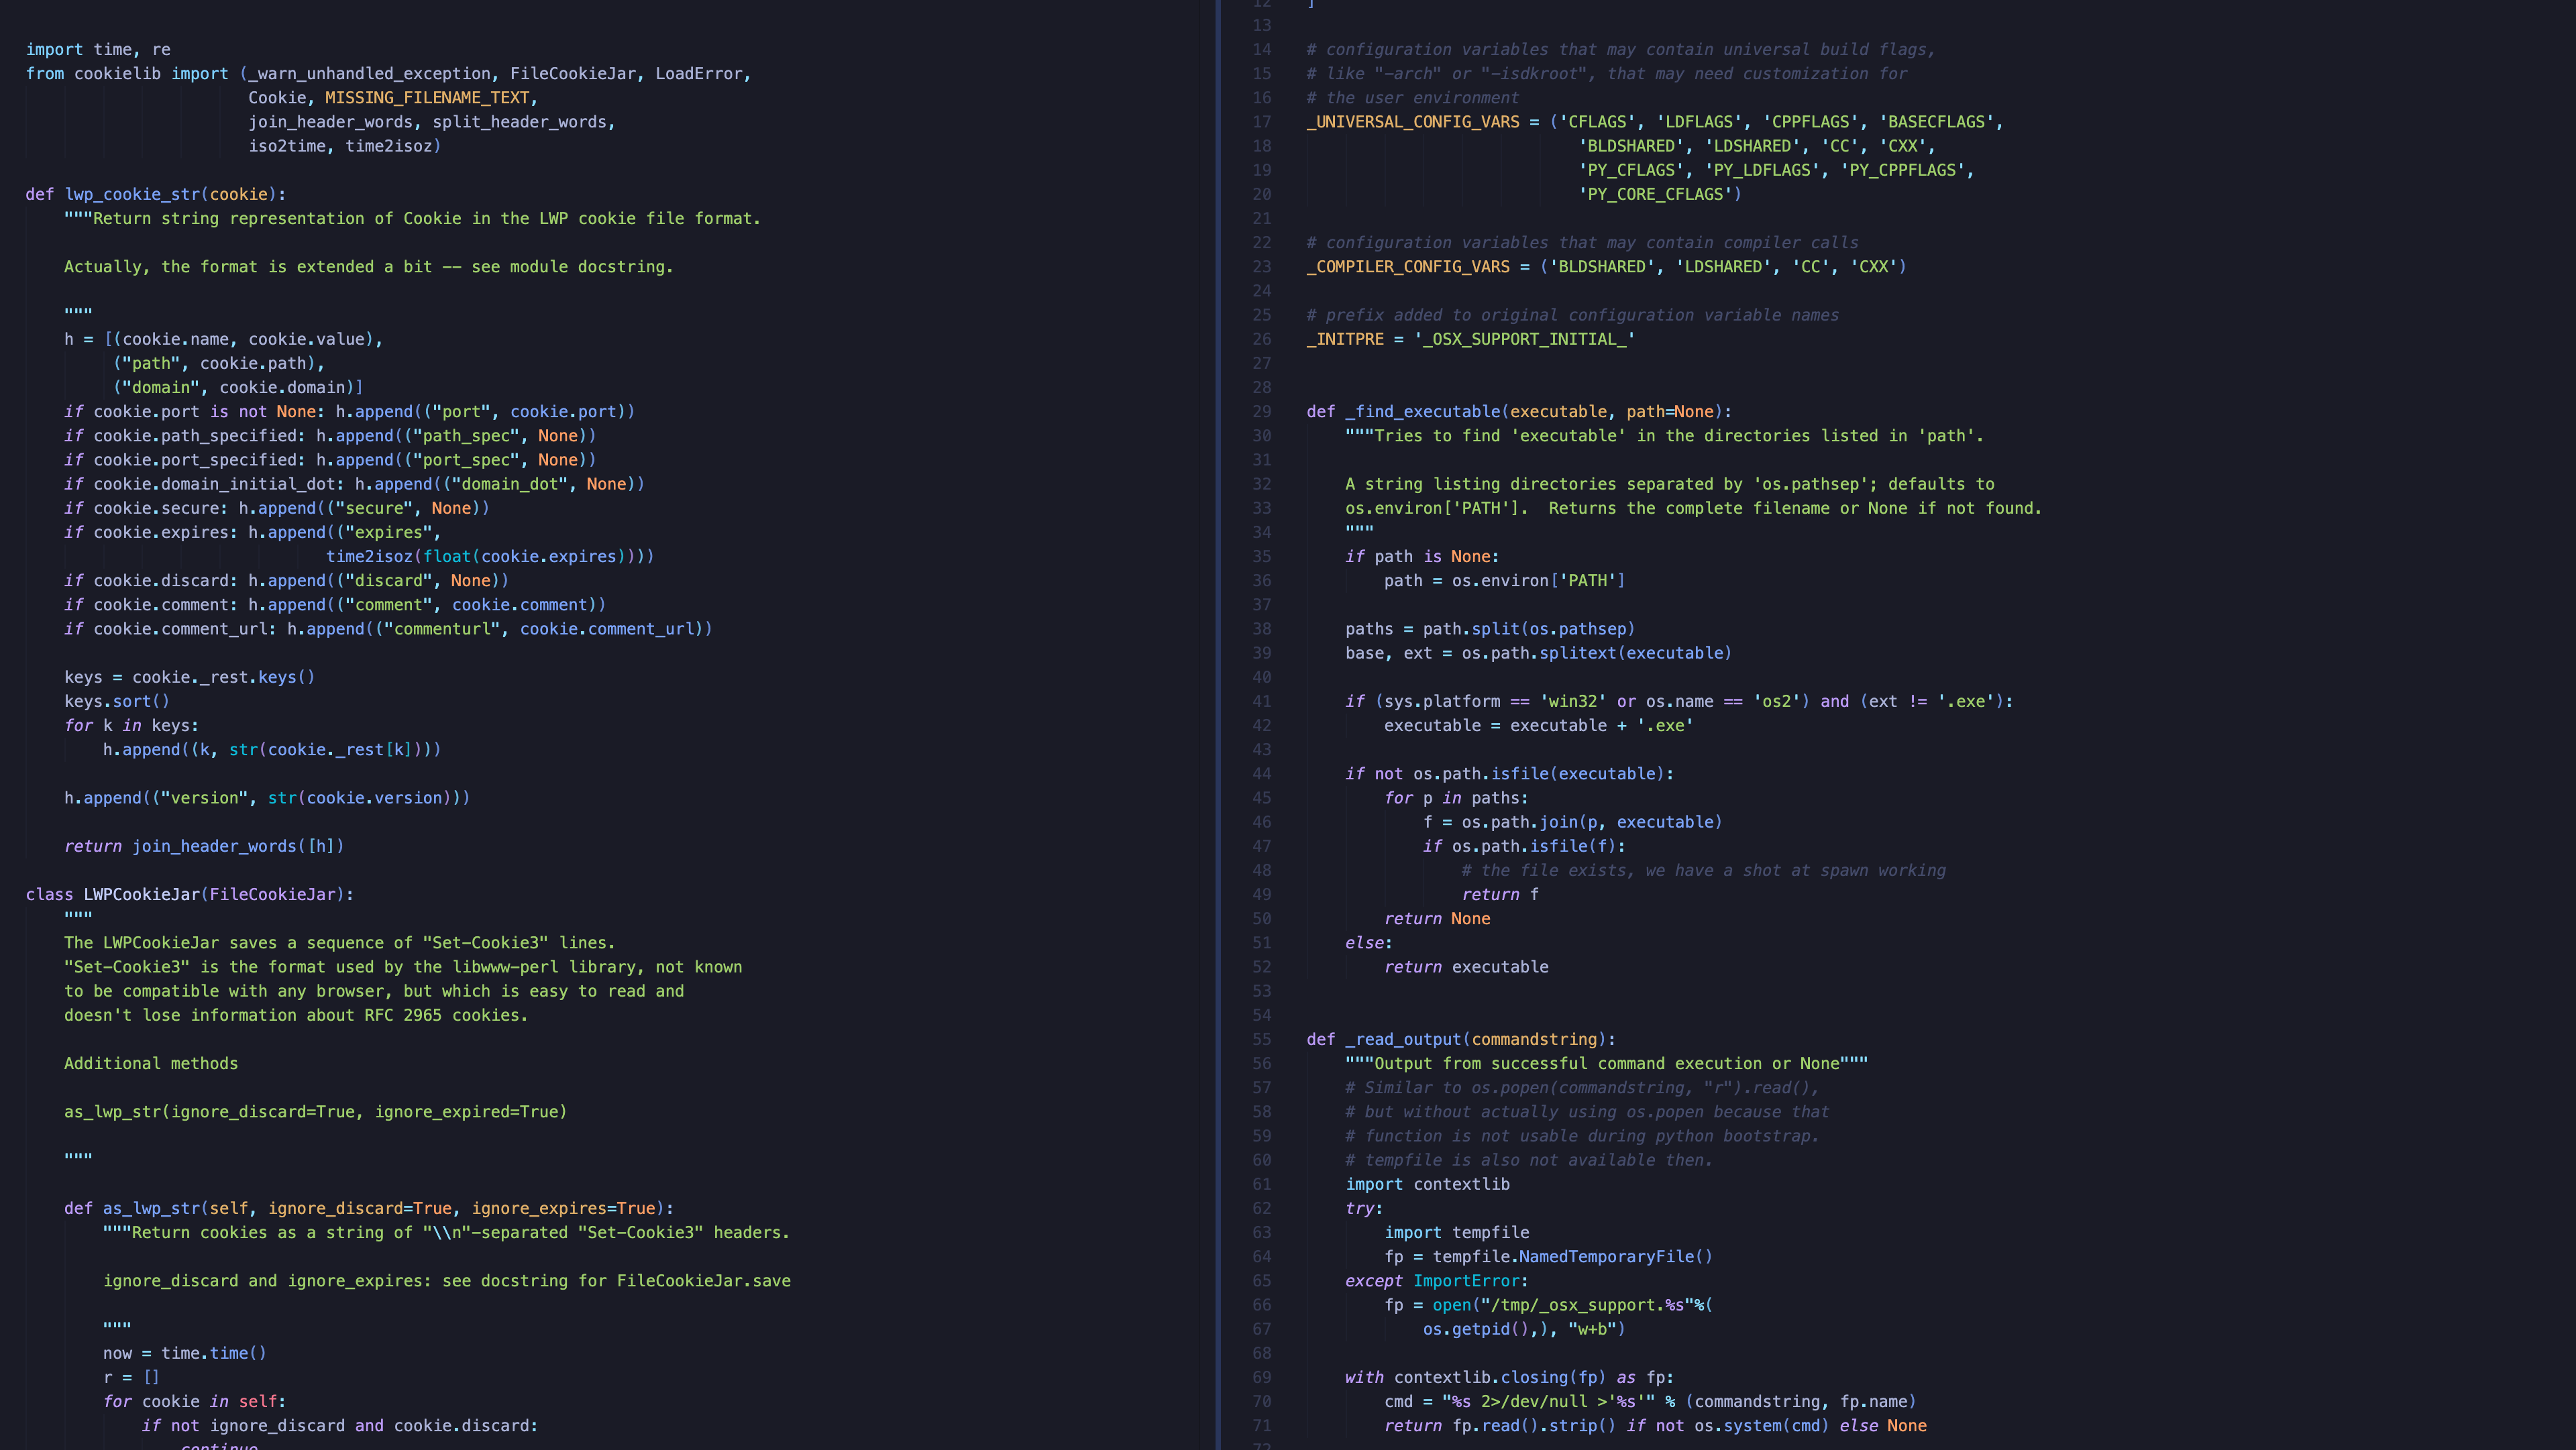Click line number 44 in gutter

[x=1261, y=774]
